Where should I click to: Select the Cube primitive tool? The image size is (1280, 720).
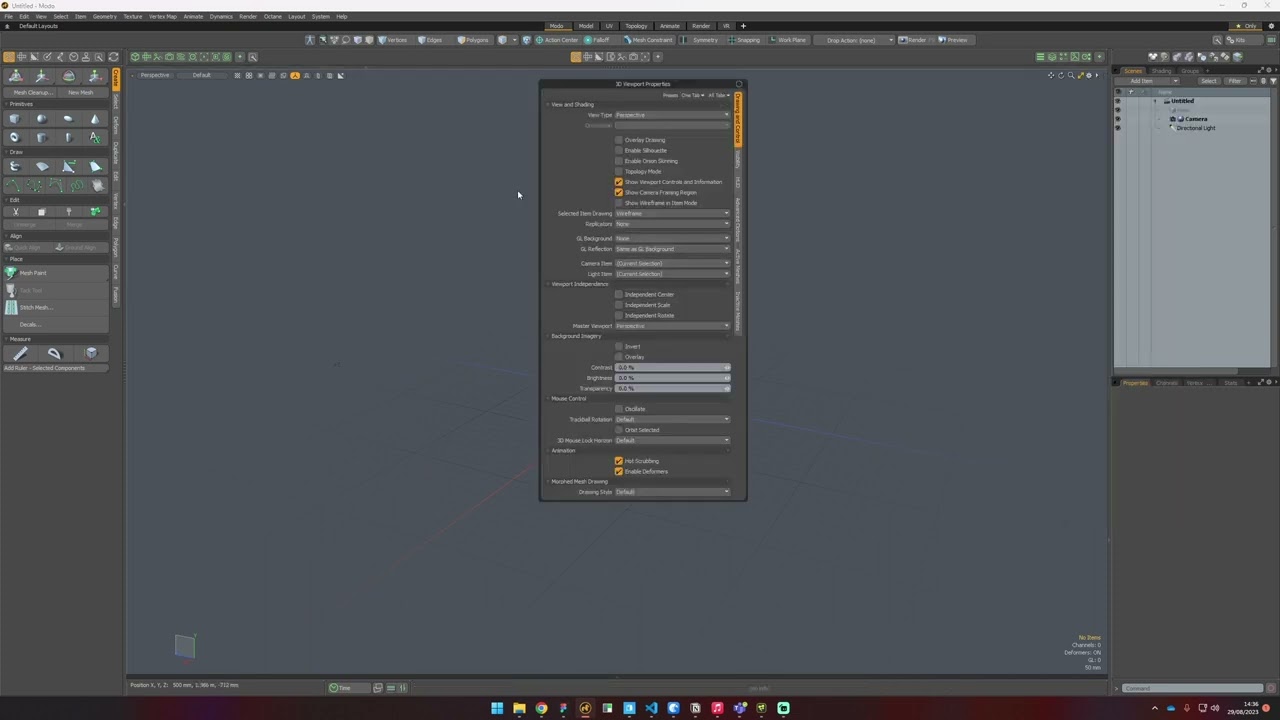pos(14,119)
